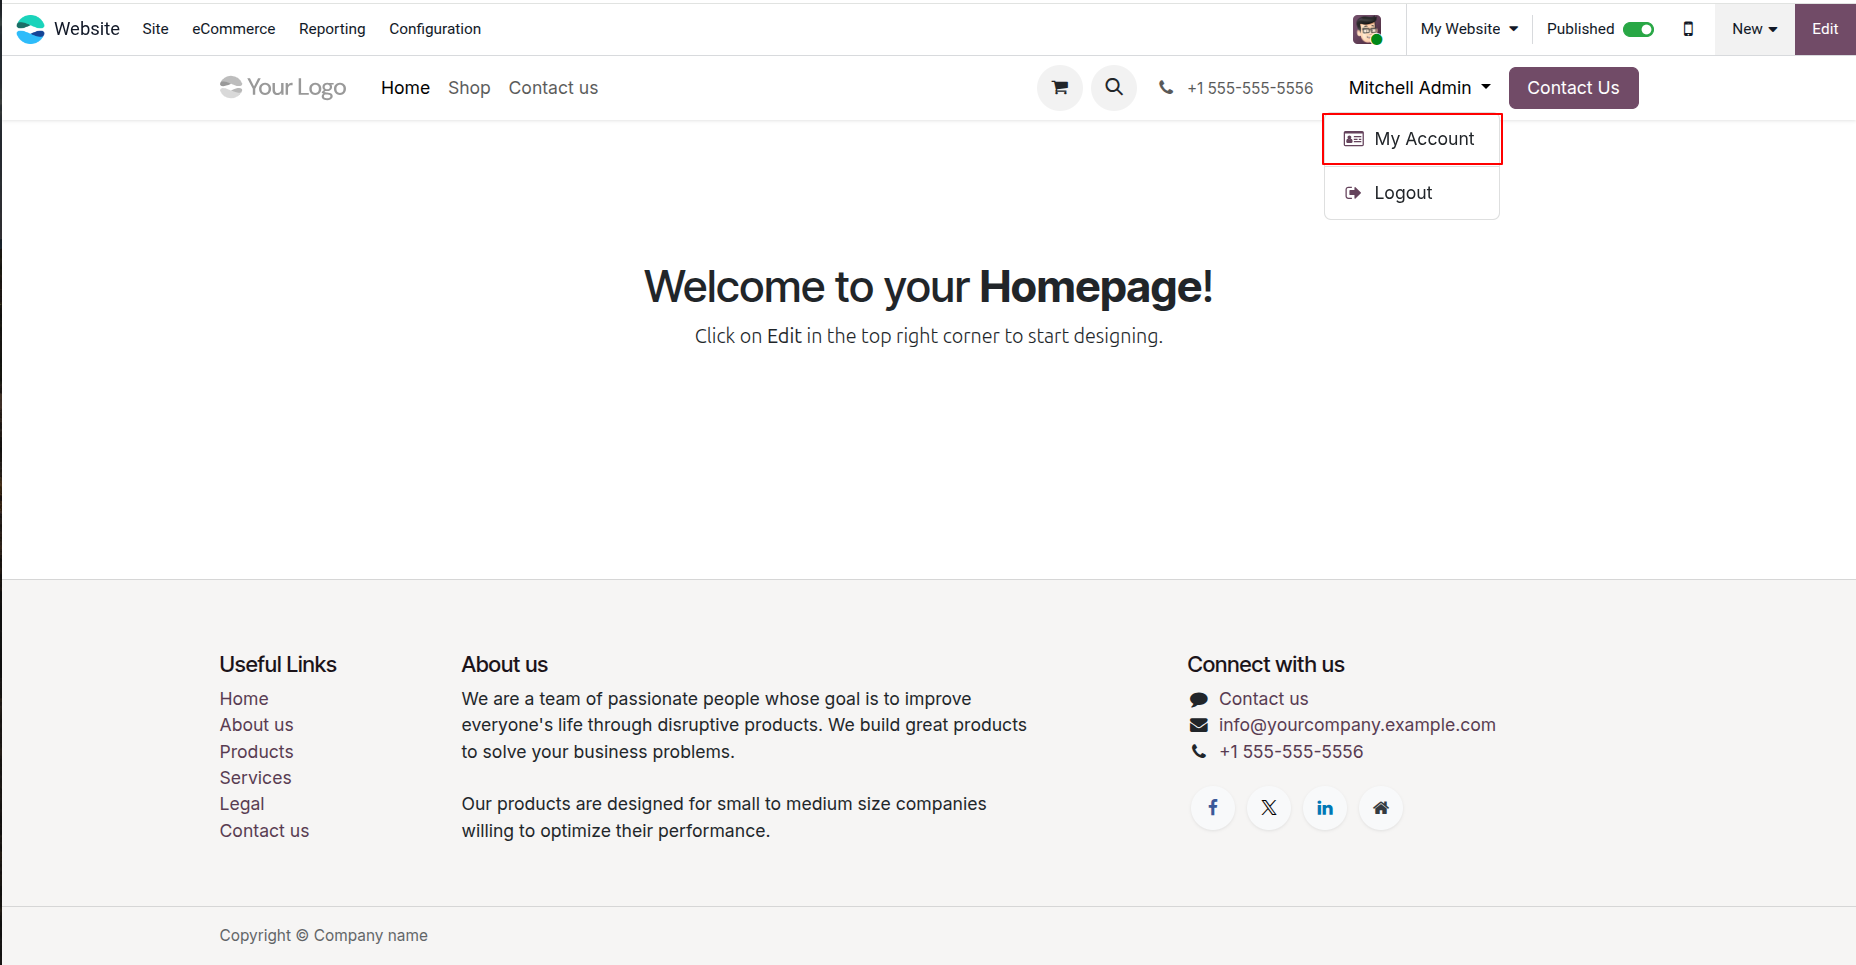Click the Useful Links heading

click(x=278, y=665)
